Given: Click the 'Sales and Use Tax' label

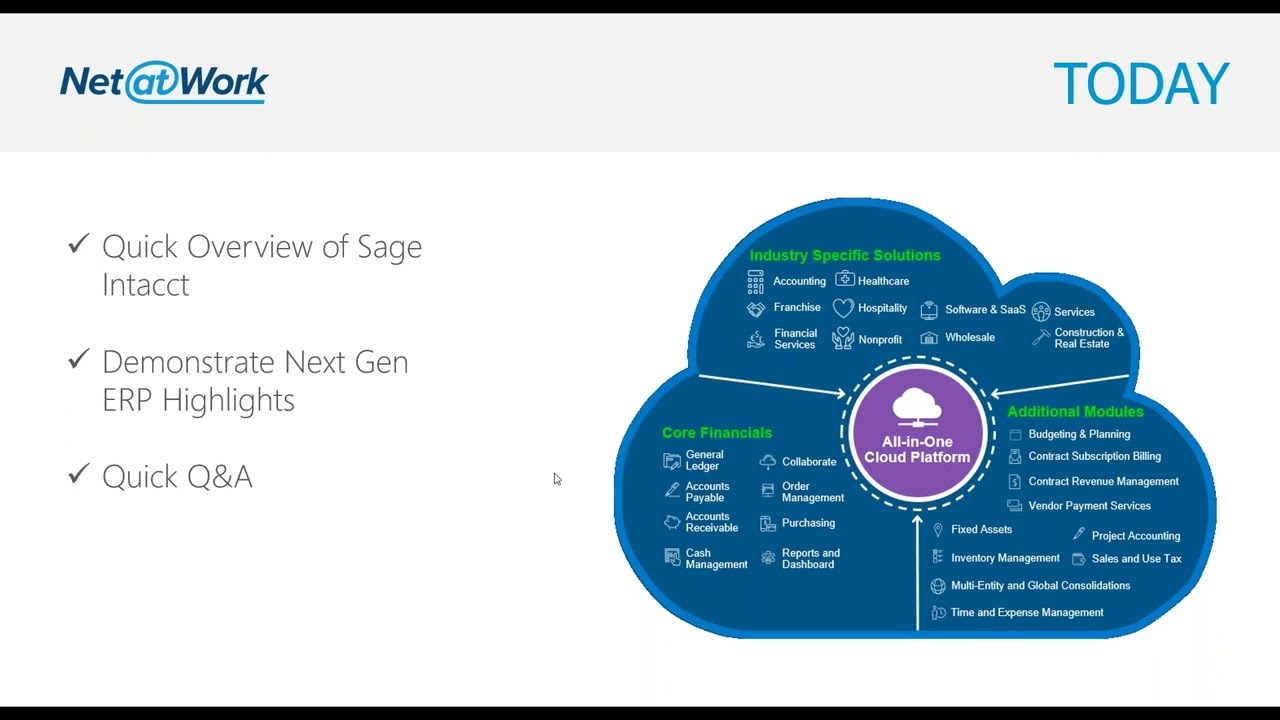Looking at the screenshot, I should point(1137,559).
